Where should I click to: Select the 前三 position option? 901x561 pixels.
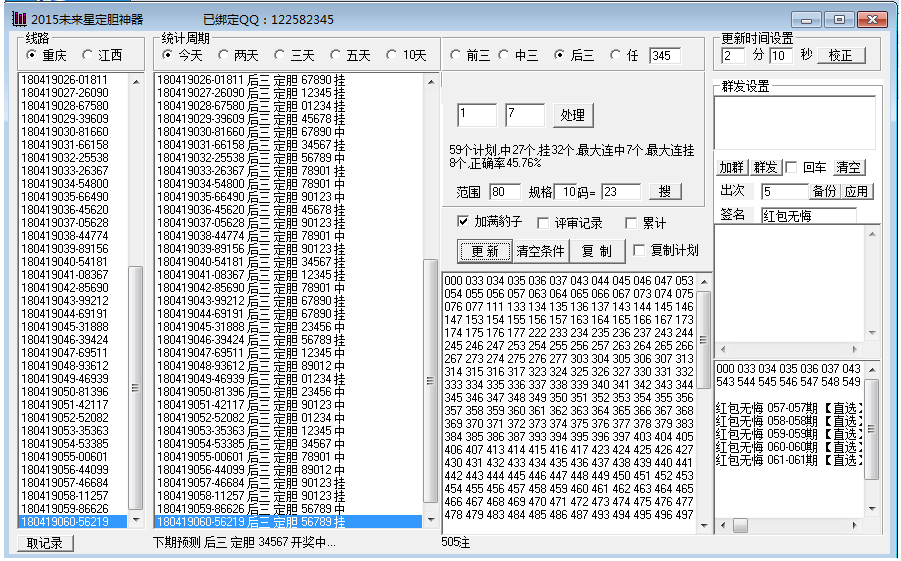456,56
